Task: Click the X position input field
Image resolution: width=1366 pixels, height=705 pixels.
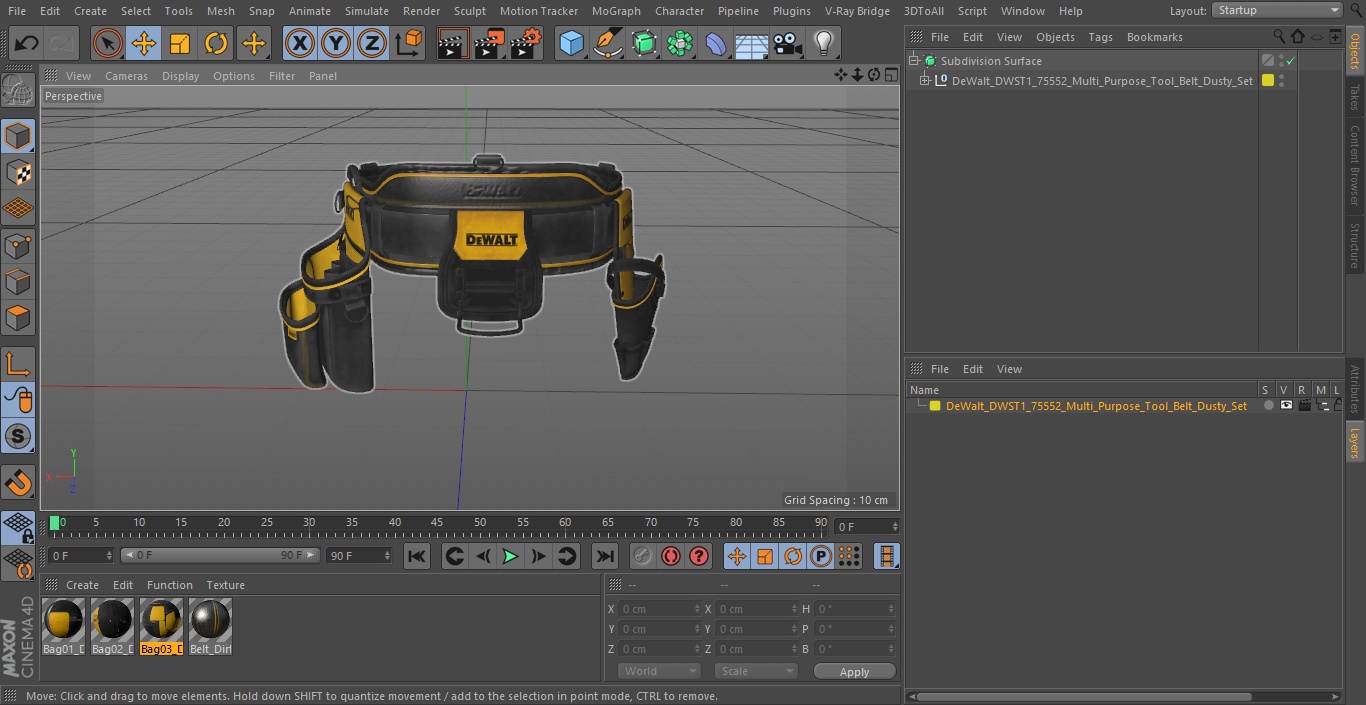Action: (x=661, y=609)
